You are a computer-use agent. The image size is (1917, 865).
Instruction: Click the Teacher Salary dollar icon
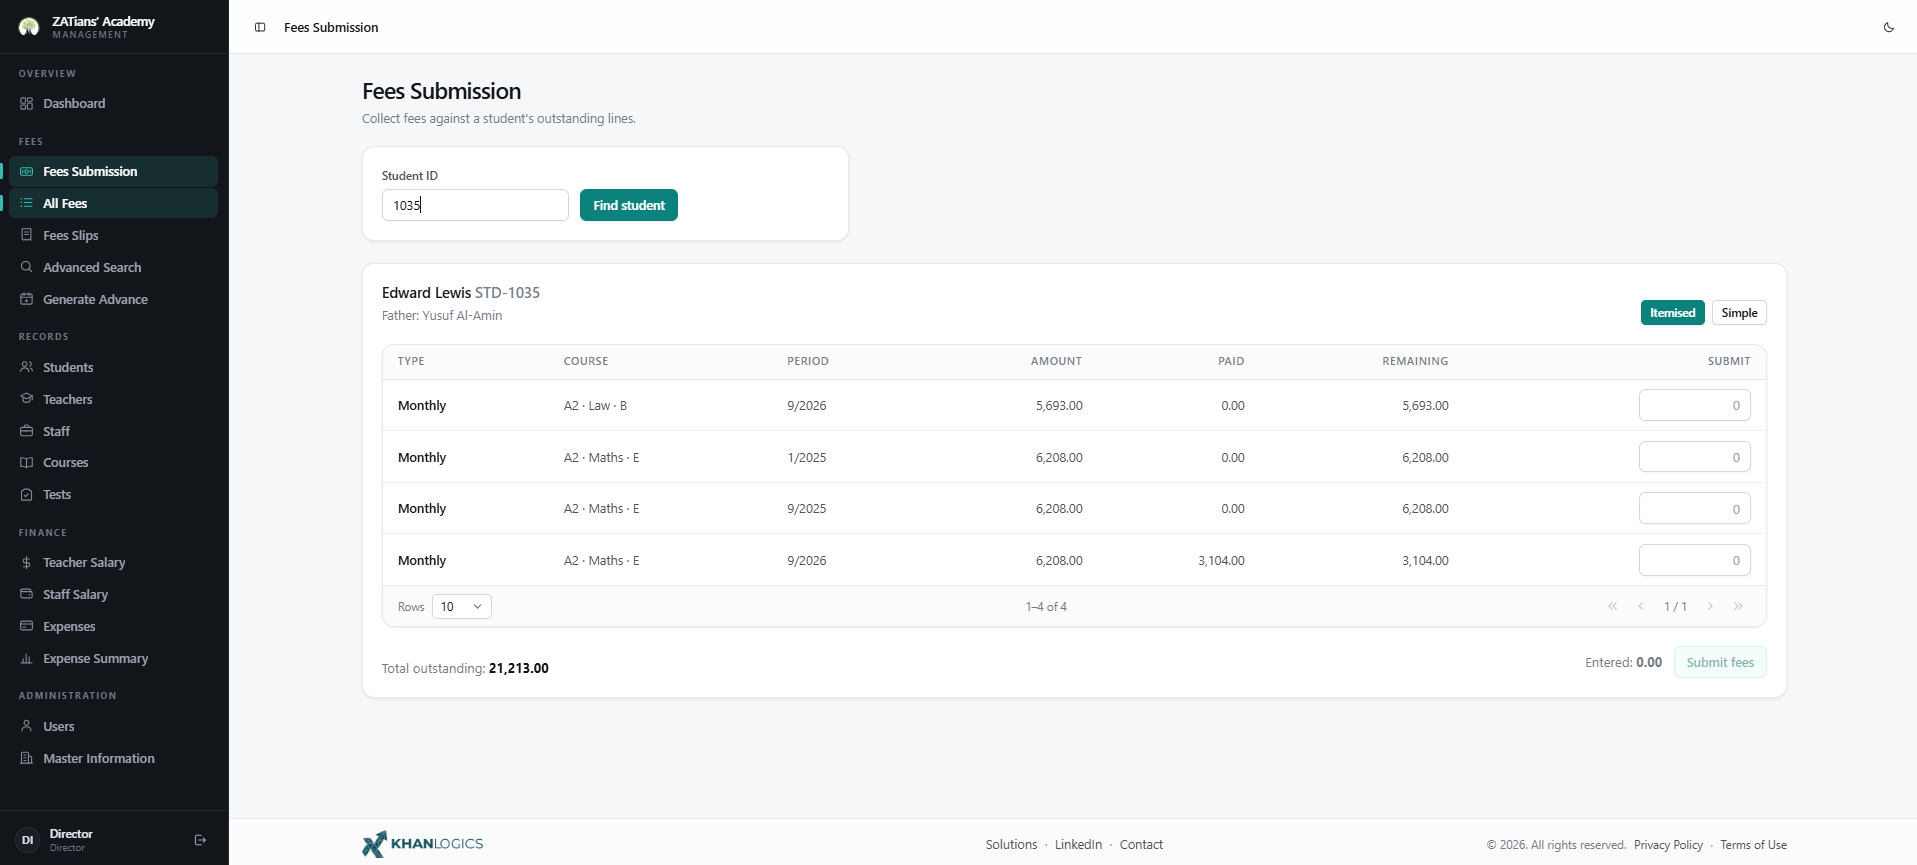coord(27,562)
